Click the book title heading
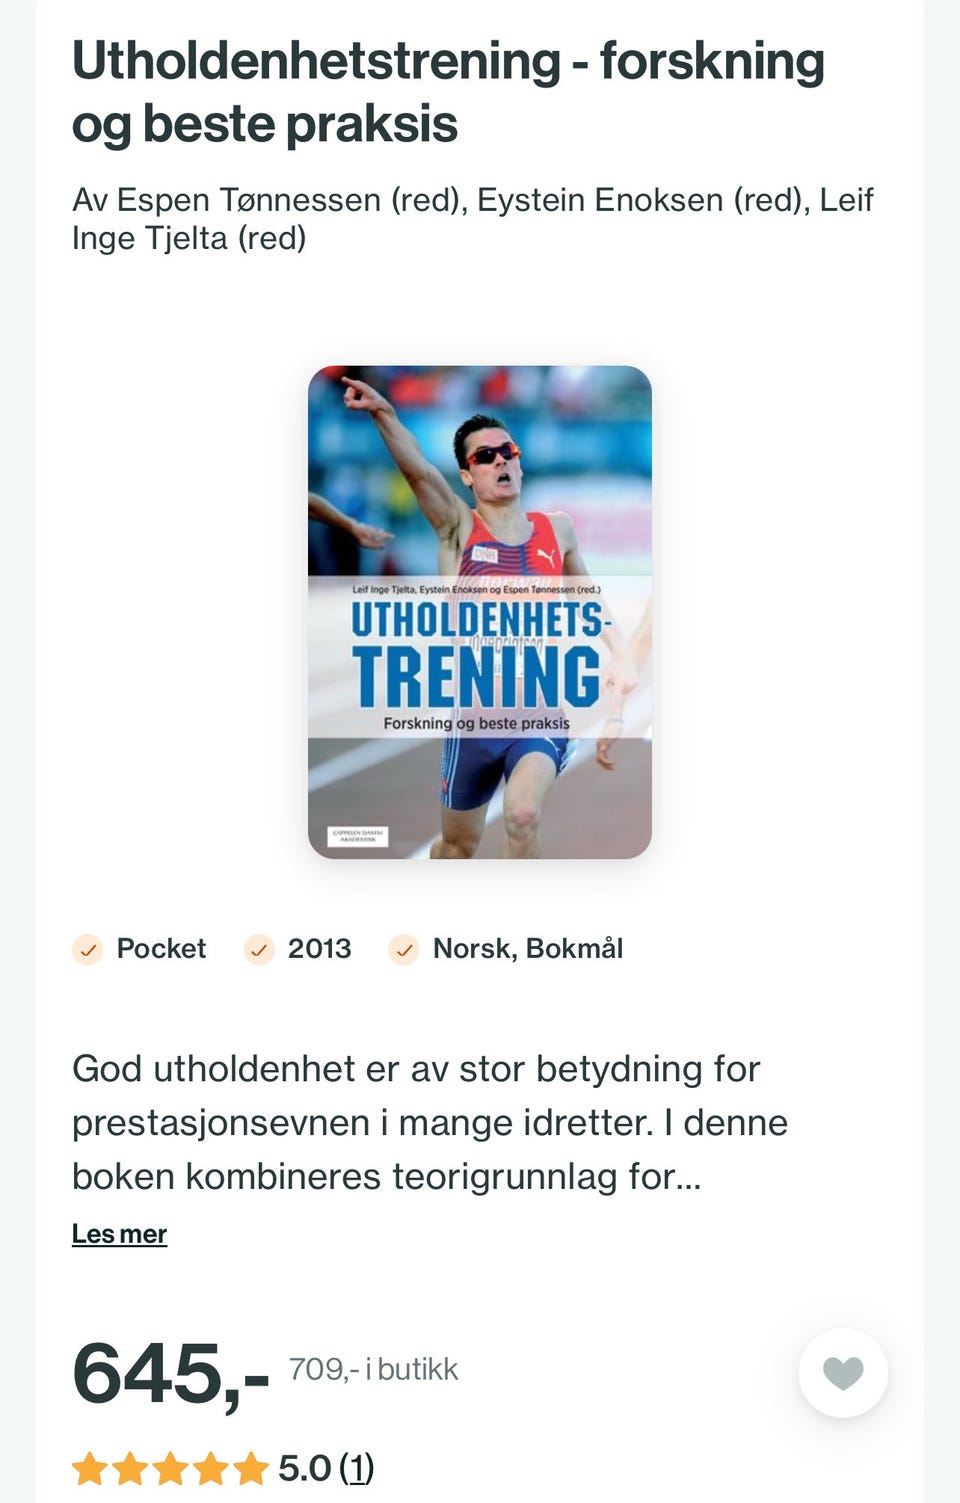Screen dimensions: 960x1503 449,92
